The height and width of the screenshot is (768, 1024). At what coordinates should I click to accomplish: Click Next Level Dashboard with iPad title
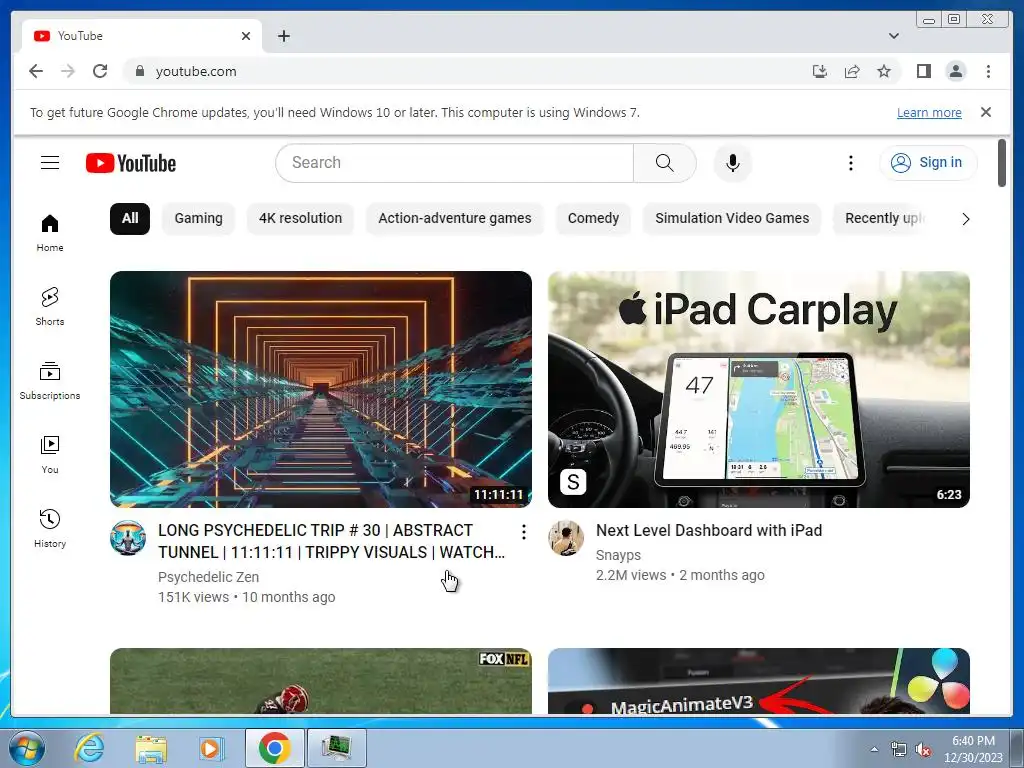click(709, 530)
